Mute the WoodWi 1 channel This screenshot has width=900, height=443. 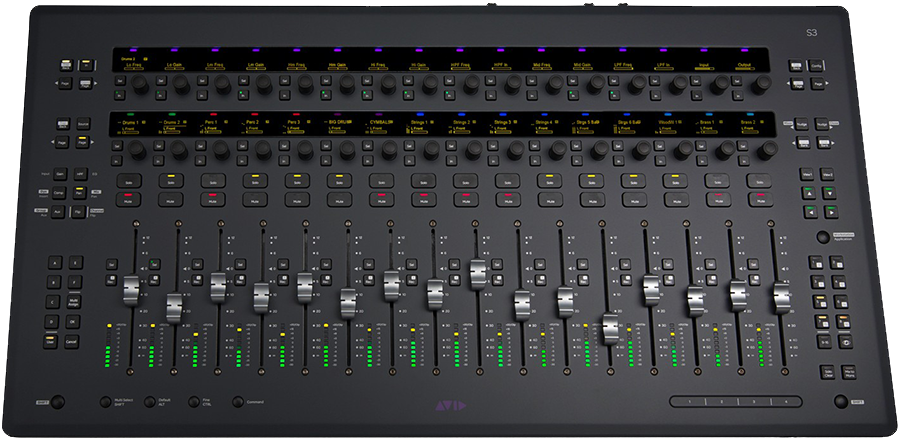[x=676, y=200]
